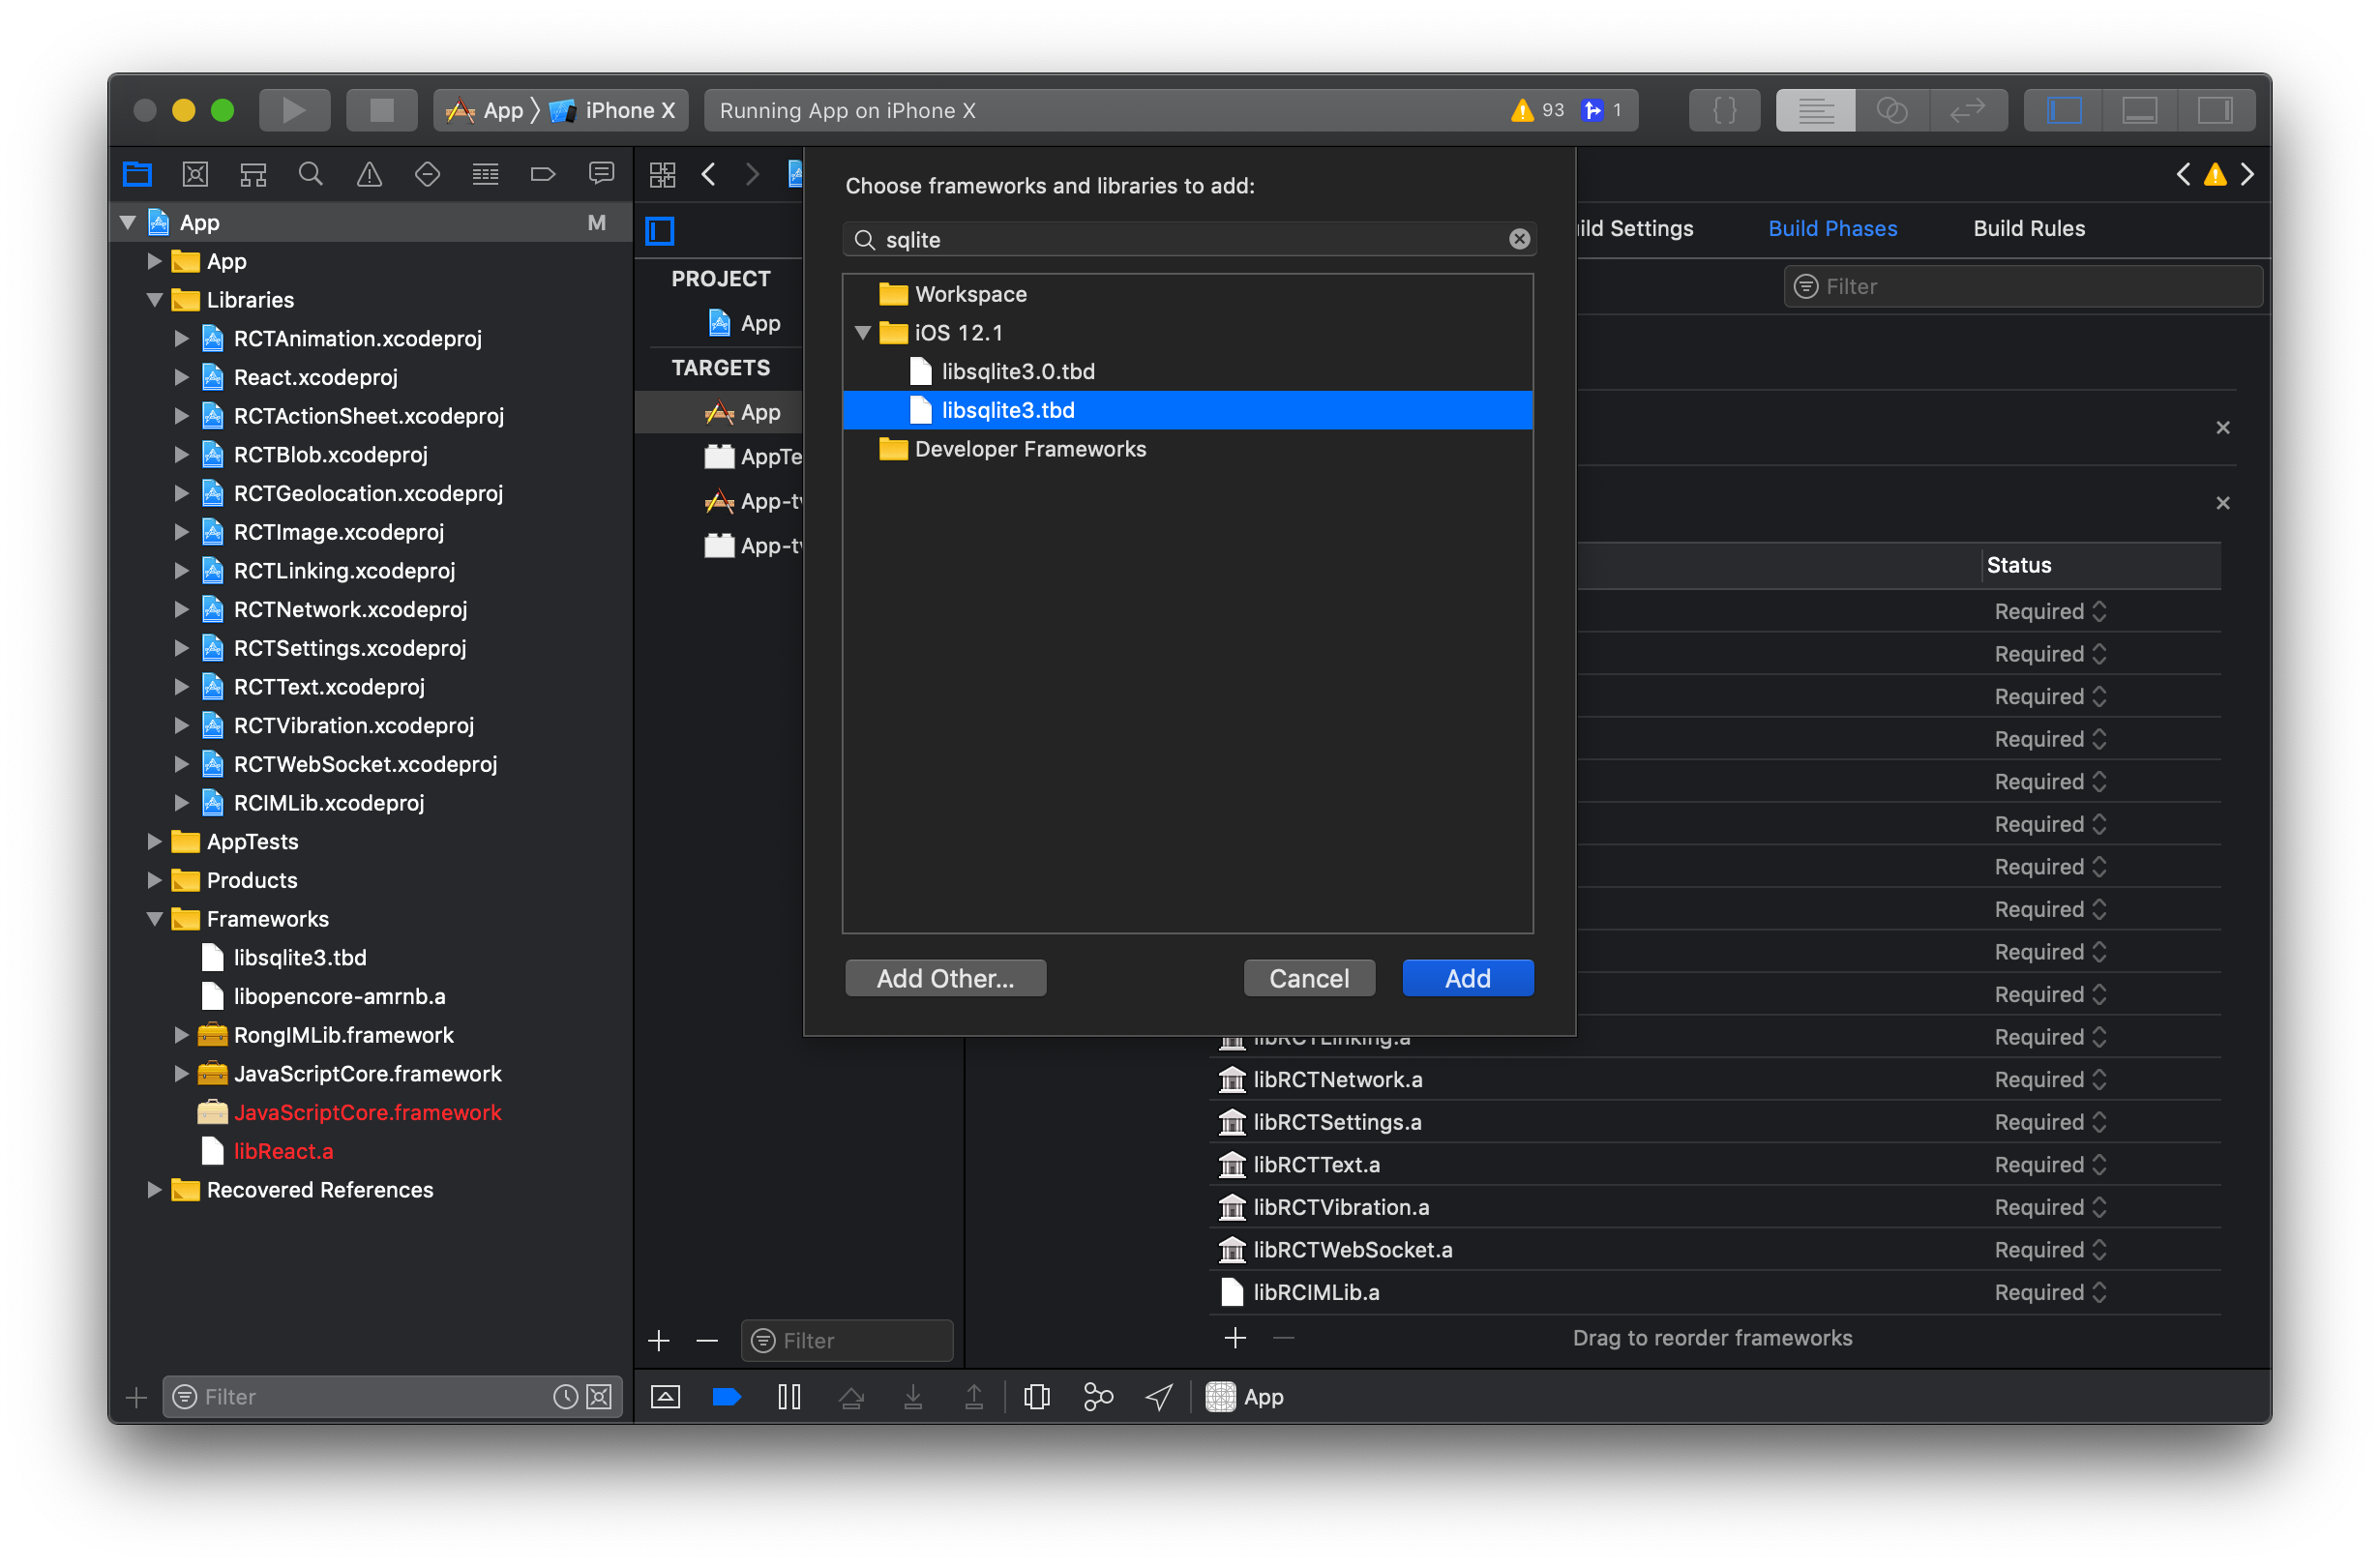Toggle recent files filter clock icon
The width and height of the screenshot is (2380, 1567).
565,1397
